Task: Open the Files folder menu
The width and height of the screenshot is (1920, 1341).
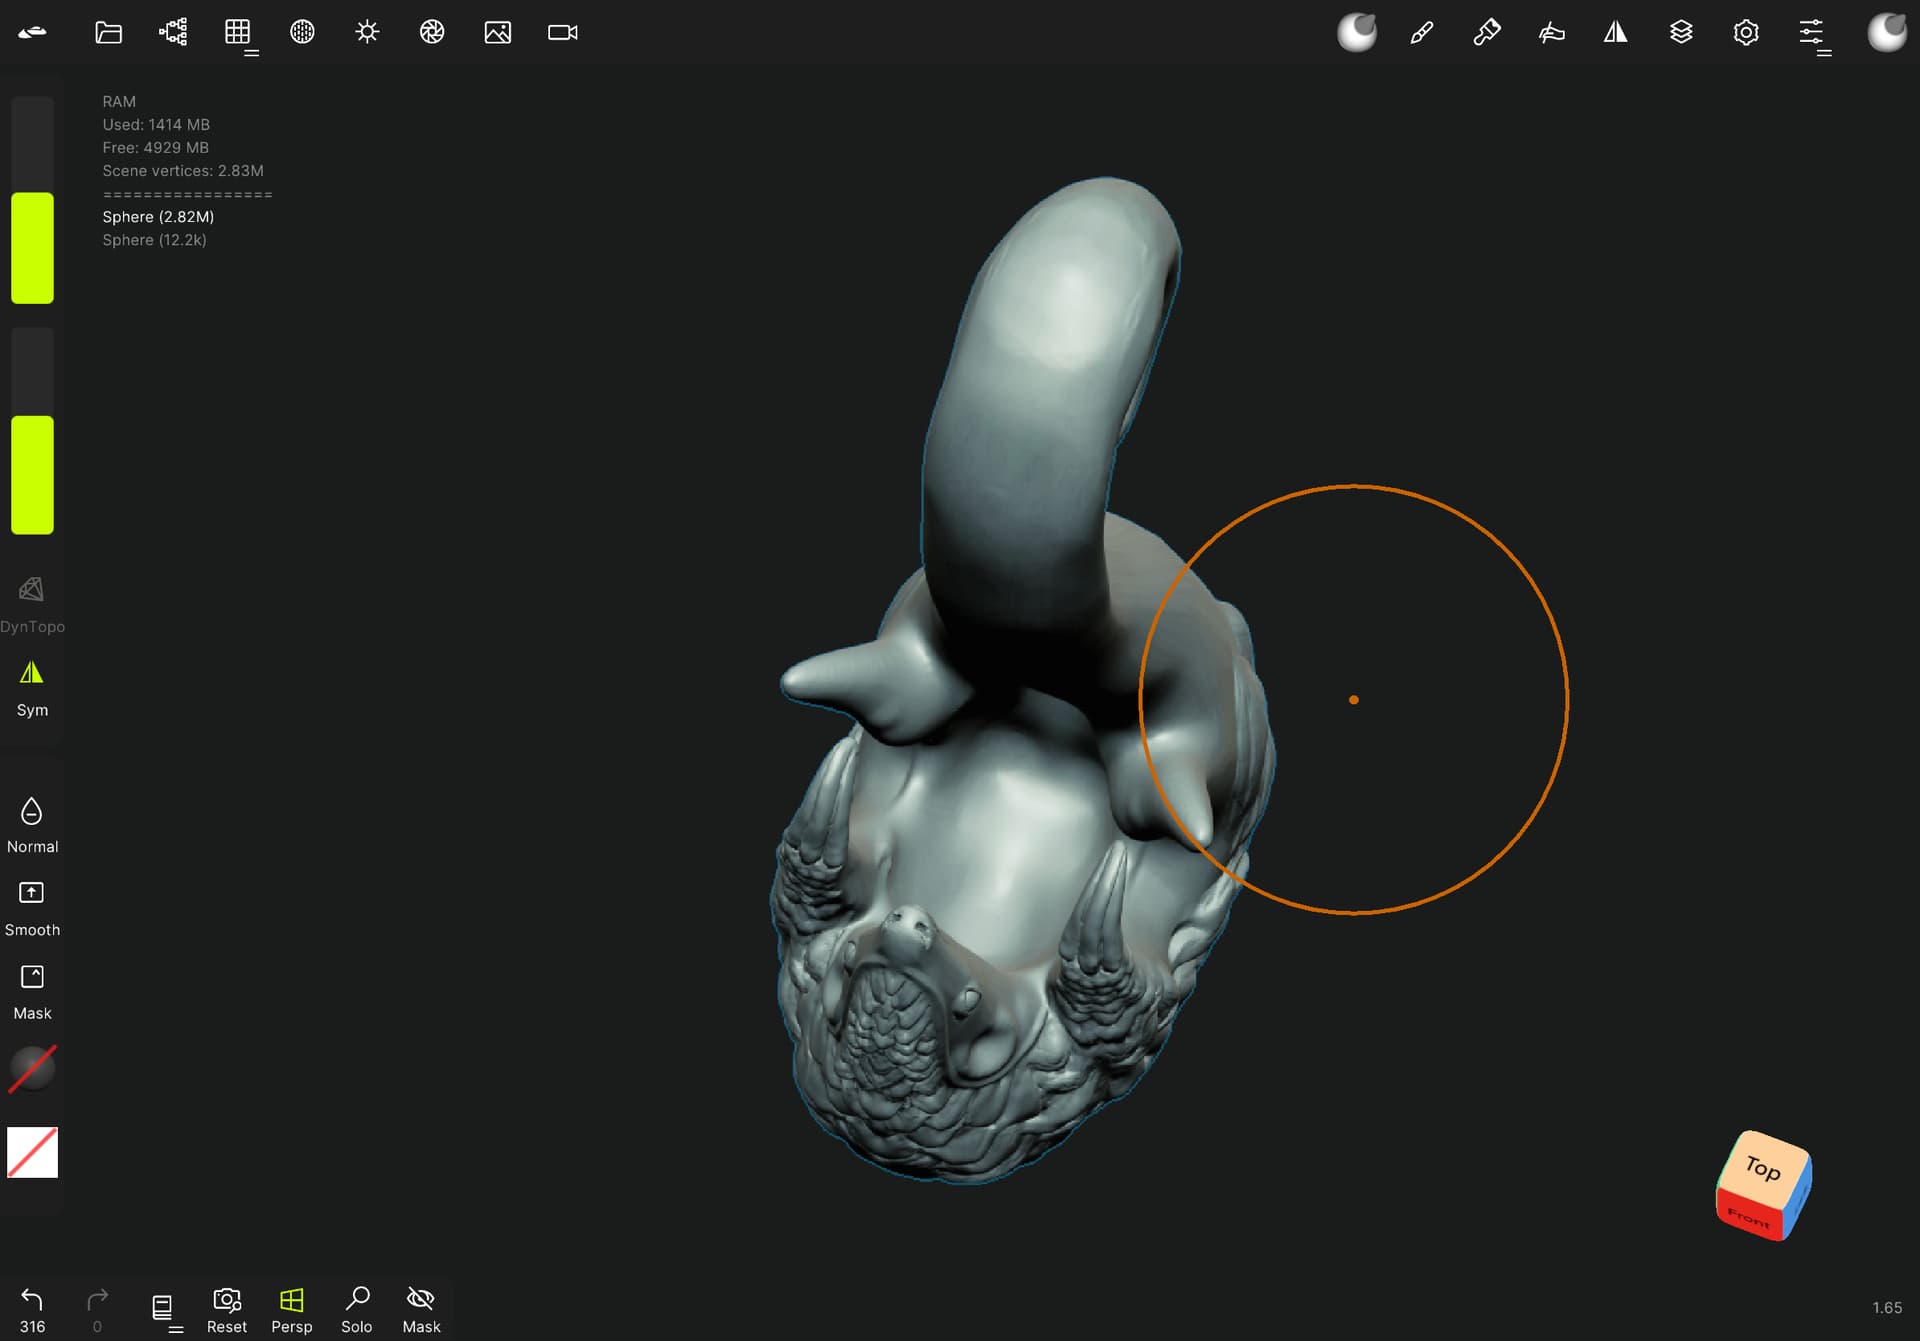Action: click(108, 32)
